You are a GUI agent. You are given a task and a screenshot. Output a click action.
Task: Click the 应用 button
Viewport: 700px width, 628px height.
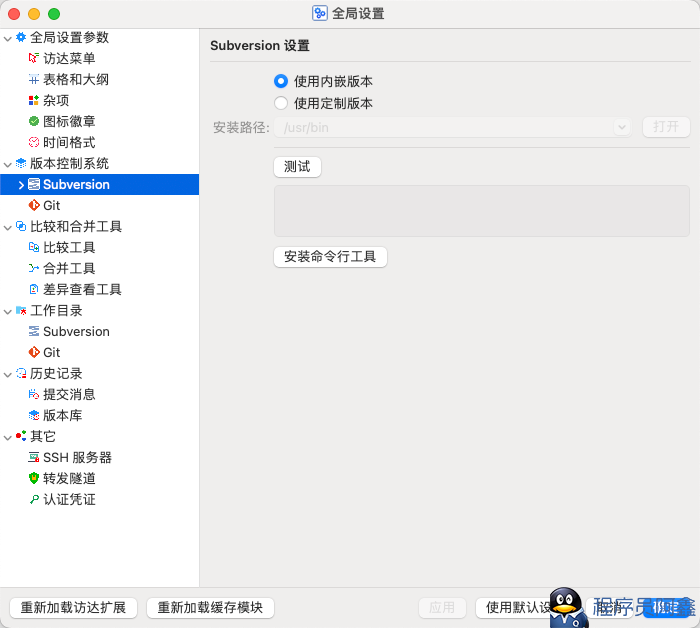point(442,607)
